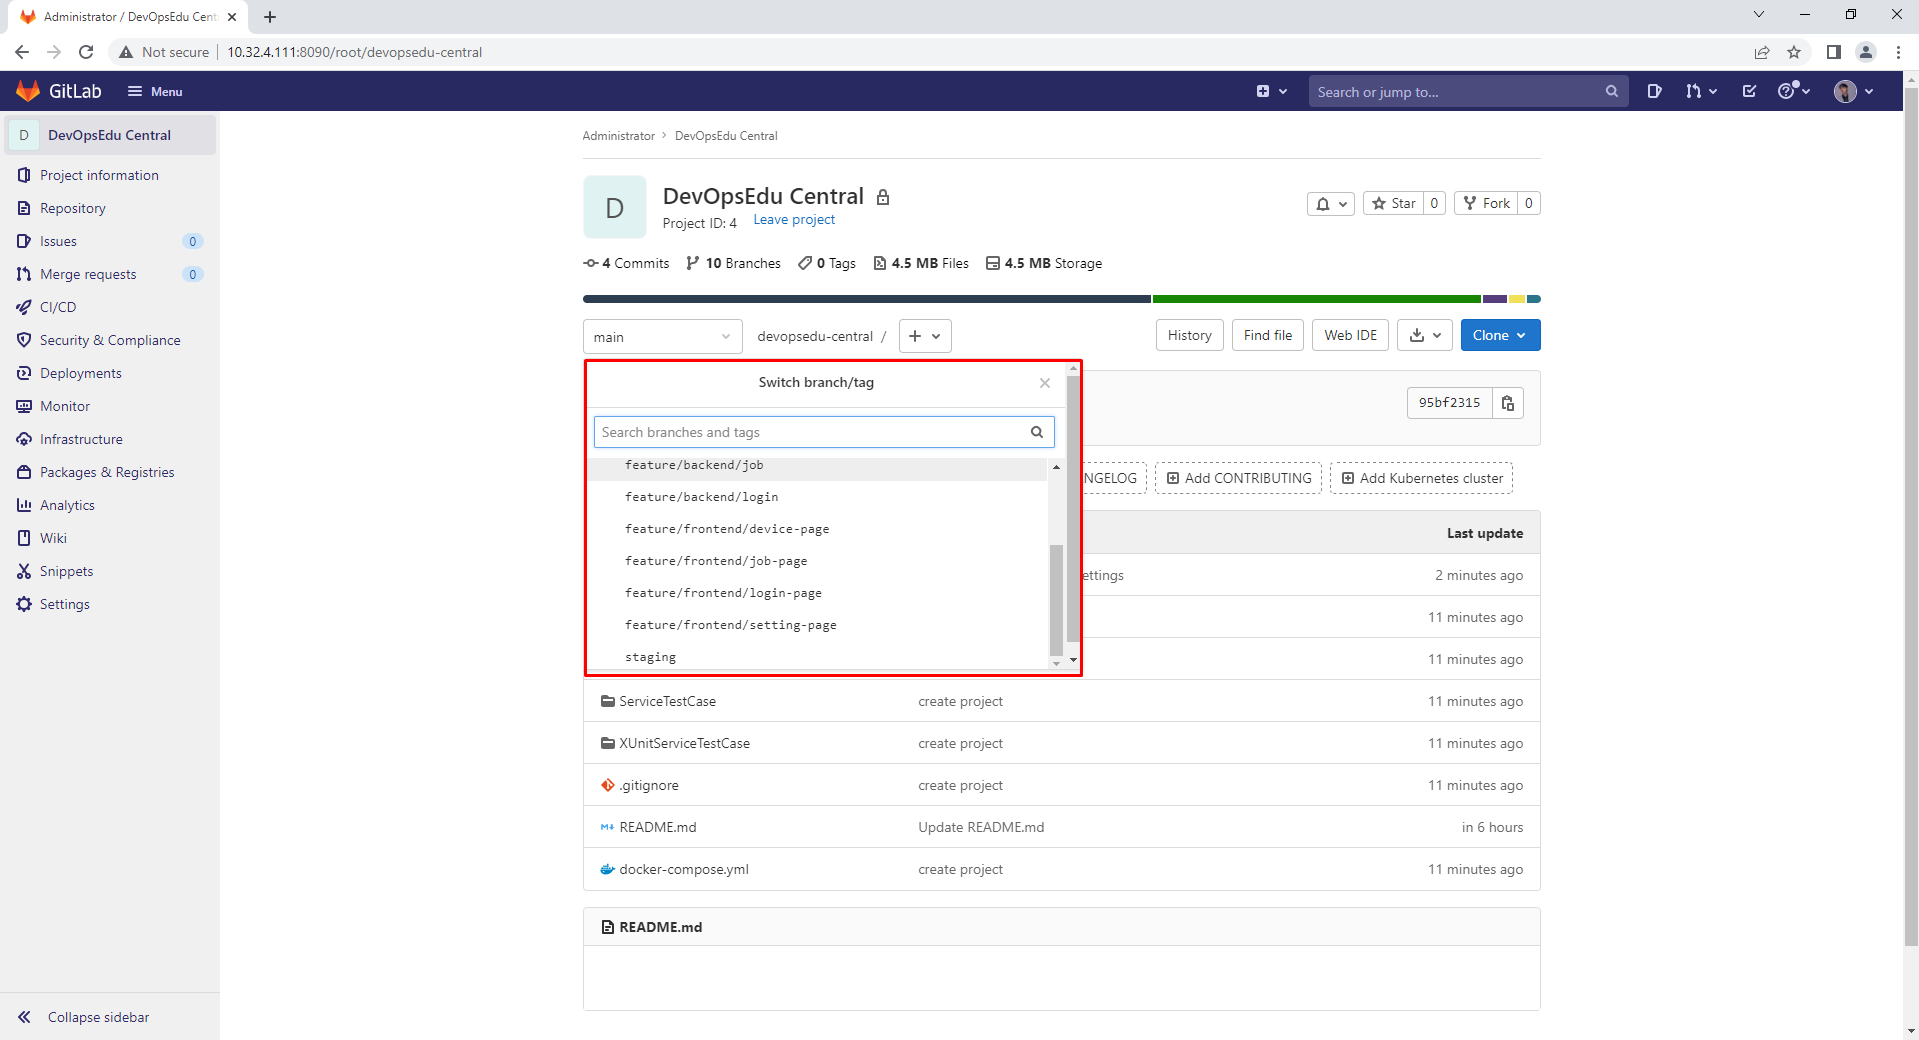
Task: Open Infrastructure in sidebar
Action: point(81,439)
